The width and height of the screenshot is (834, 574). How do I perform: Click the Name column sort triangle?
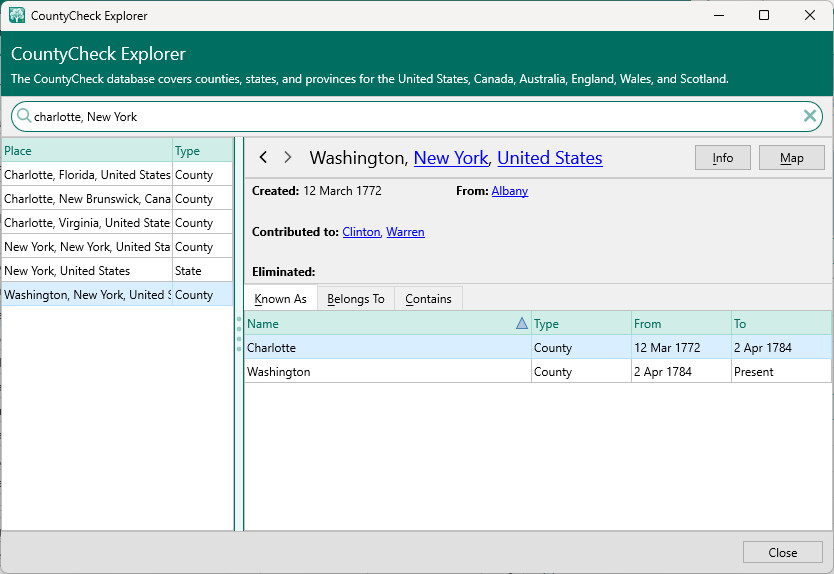[x=522, y=323]
